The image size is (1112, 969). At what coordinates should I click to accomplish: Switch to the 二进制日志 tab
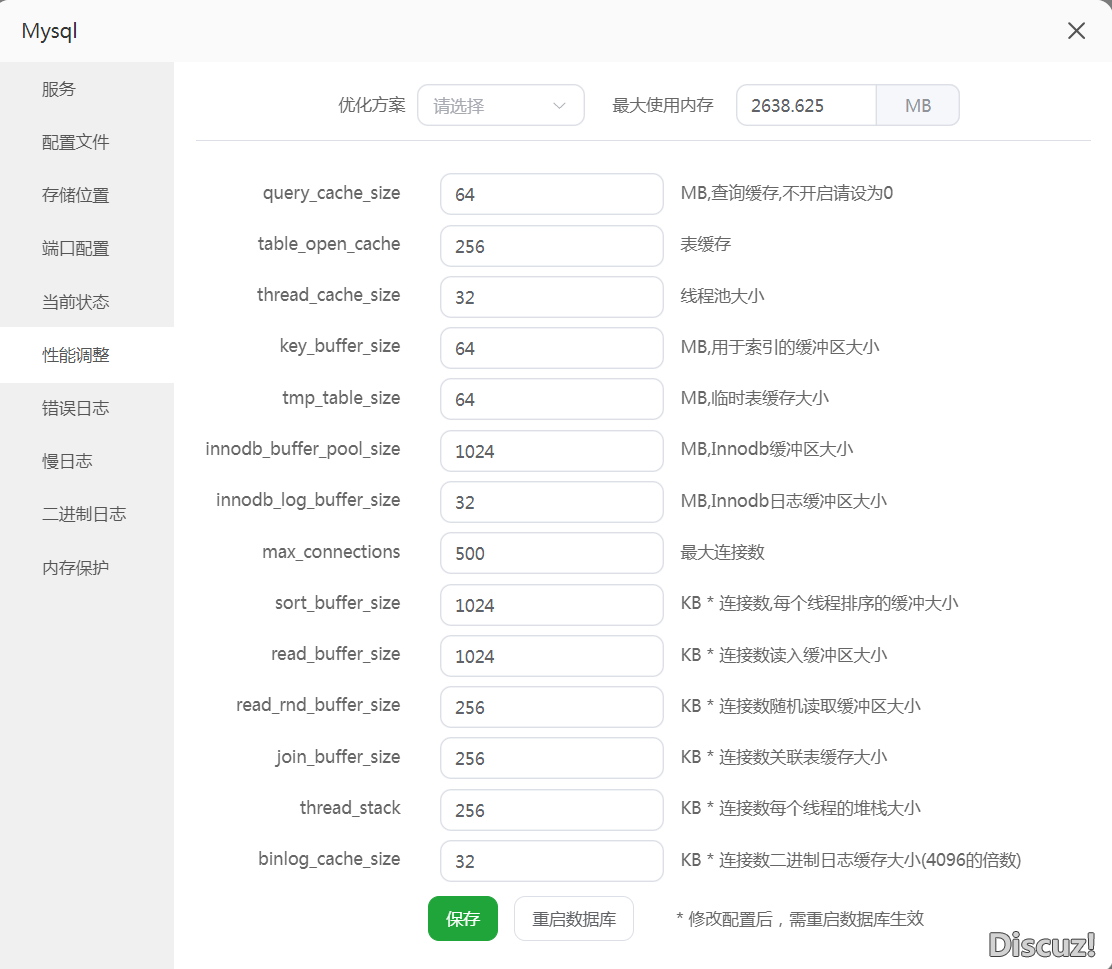point(84,514)
